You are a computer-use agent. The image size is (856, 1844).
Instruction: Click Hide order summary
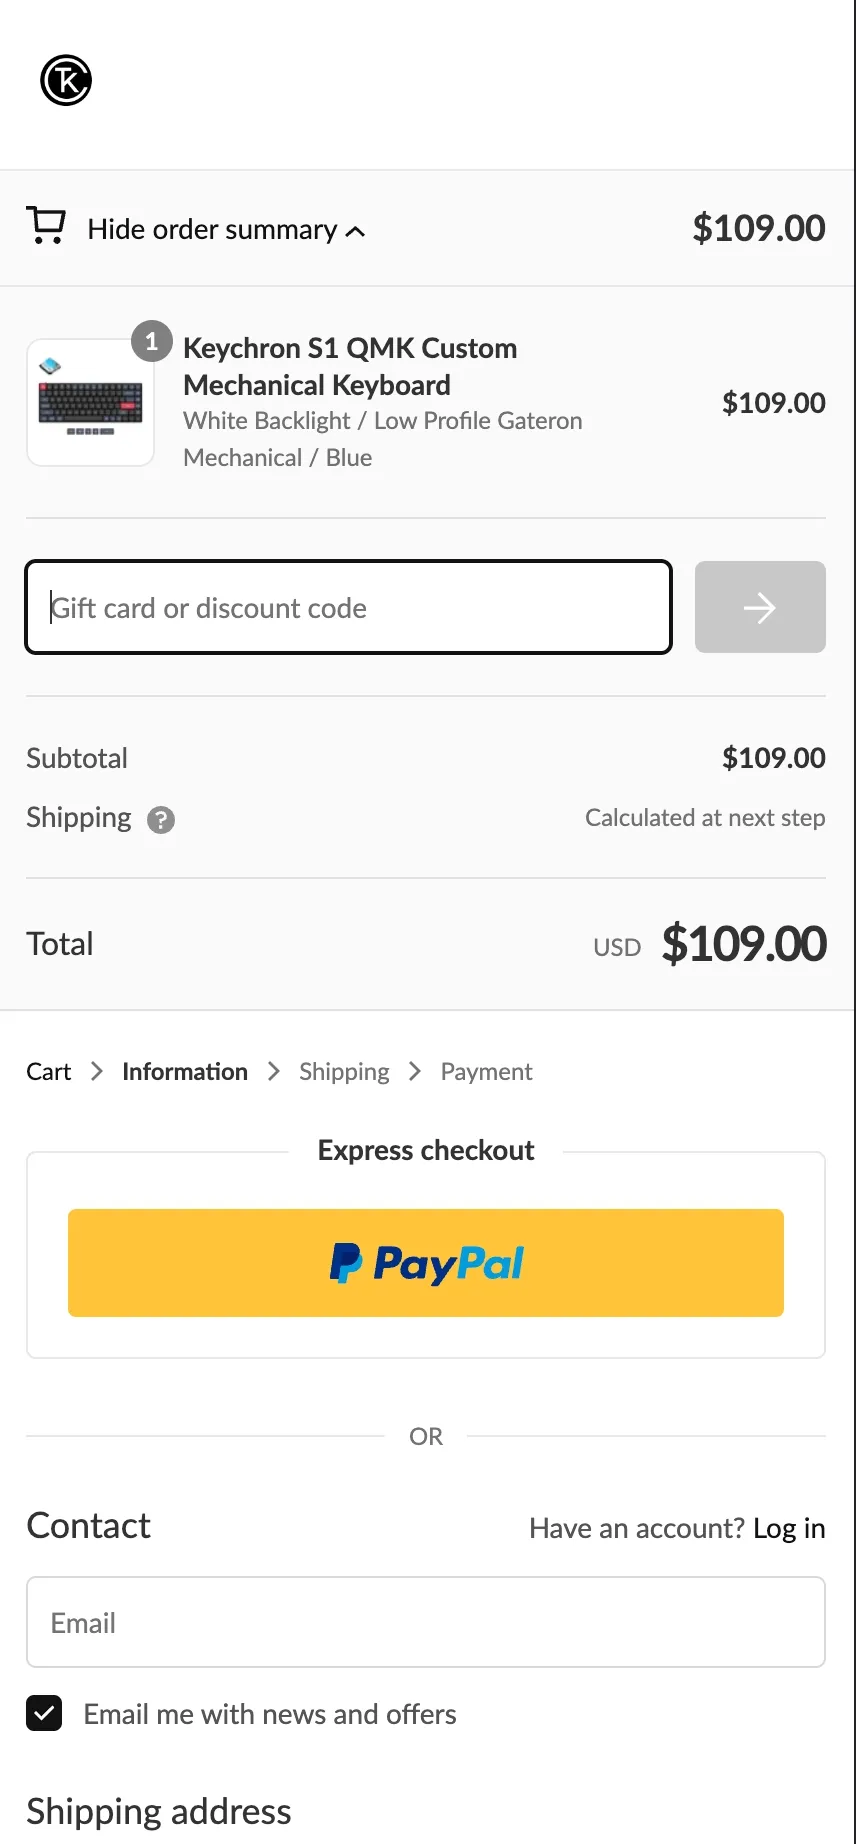(213, 229)
